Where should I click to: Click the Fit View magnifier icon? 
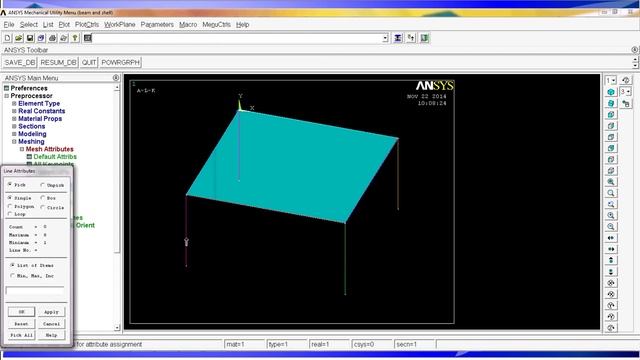tap(611, 182)
